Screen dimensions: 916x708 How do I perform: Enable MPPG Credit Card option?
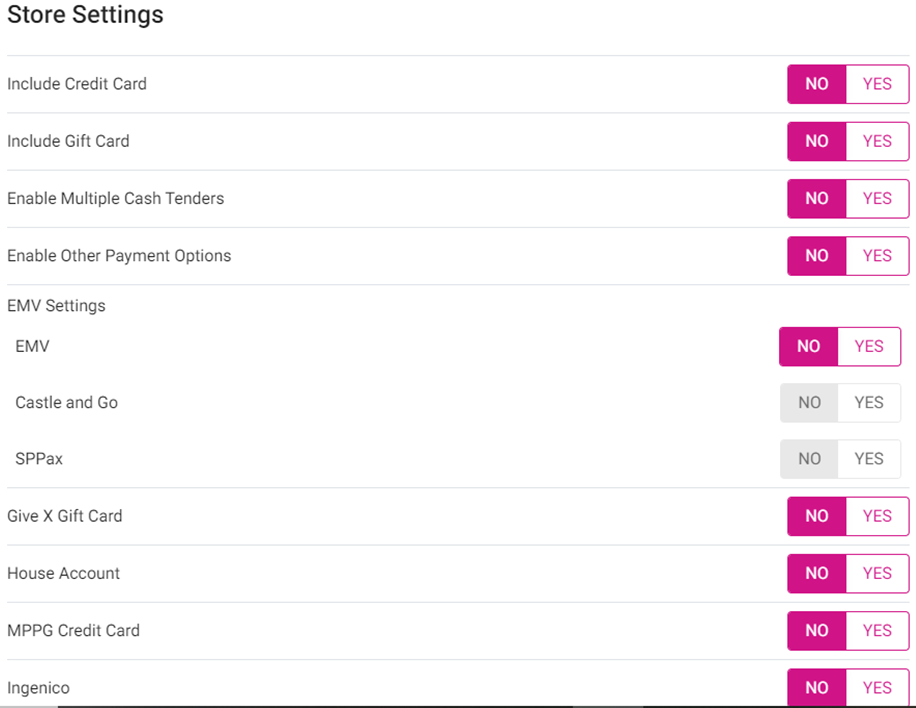coord(877,630)
